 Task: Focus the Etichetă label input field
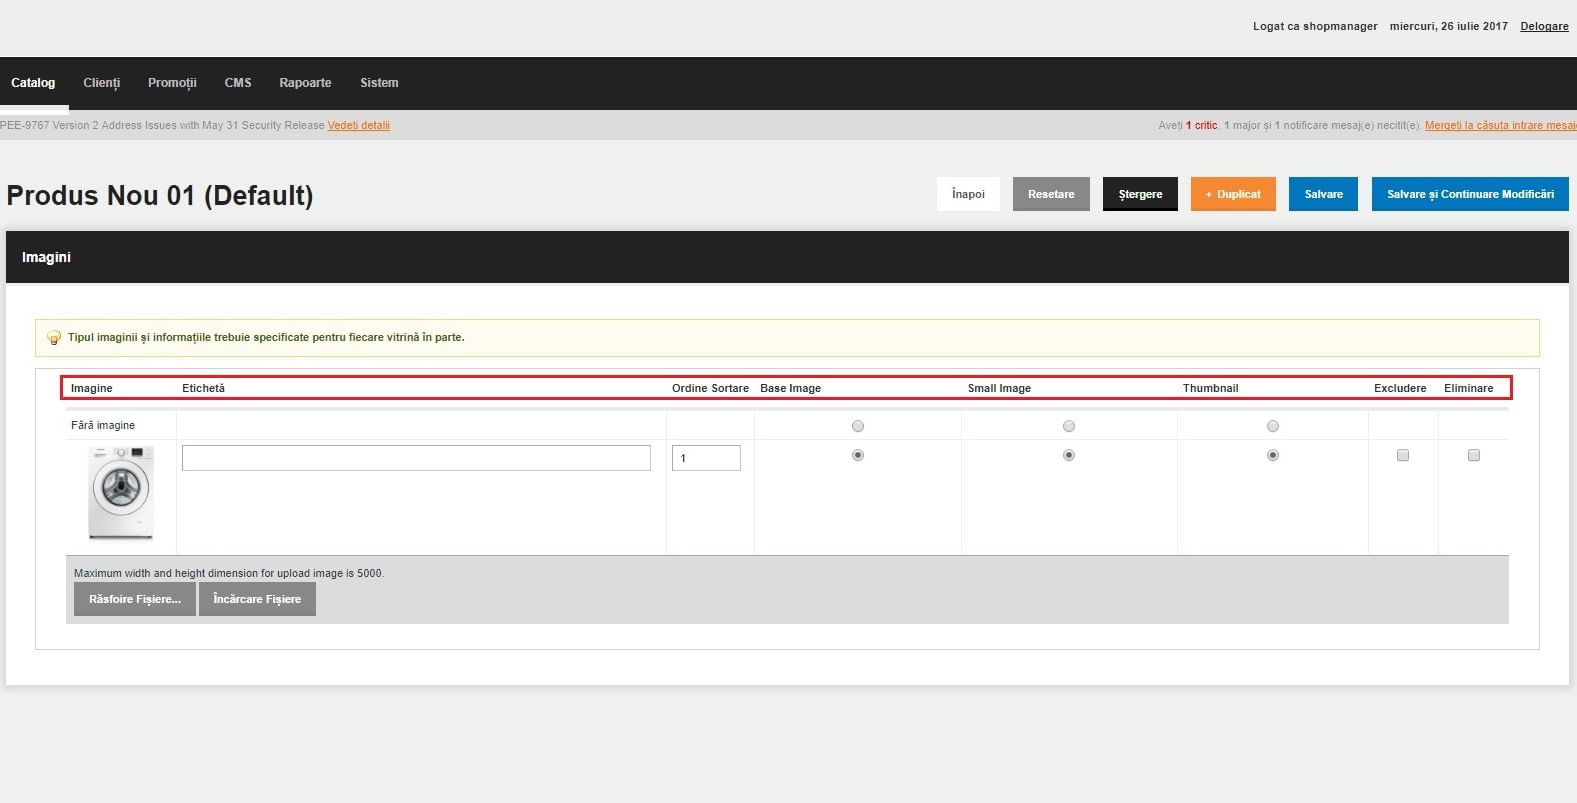click(x=416, y=458)
